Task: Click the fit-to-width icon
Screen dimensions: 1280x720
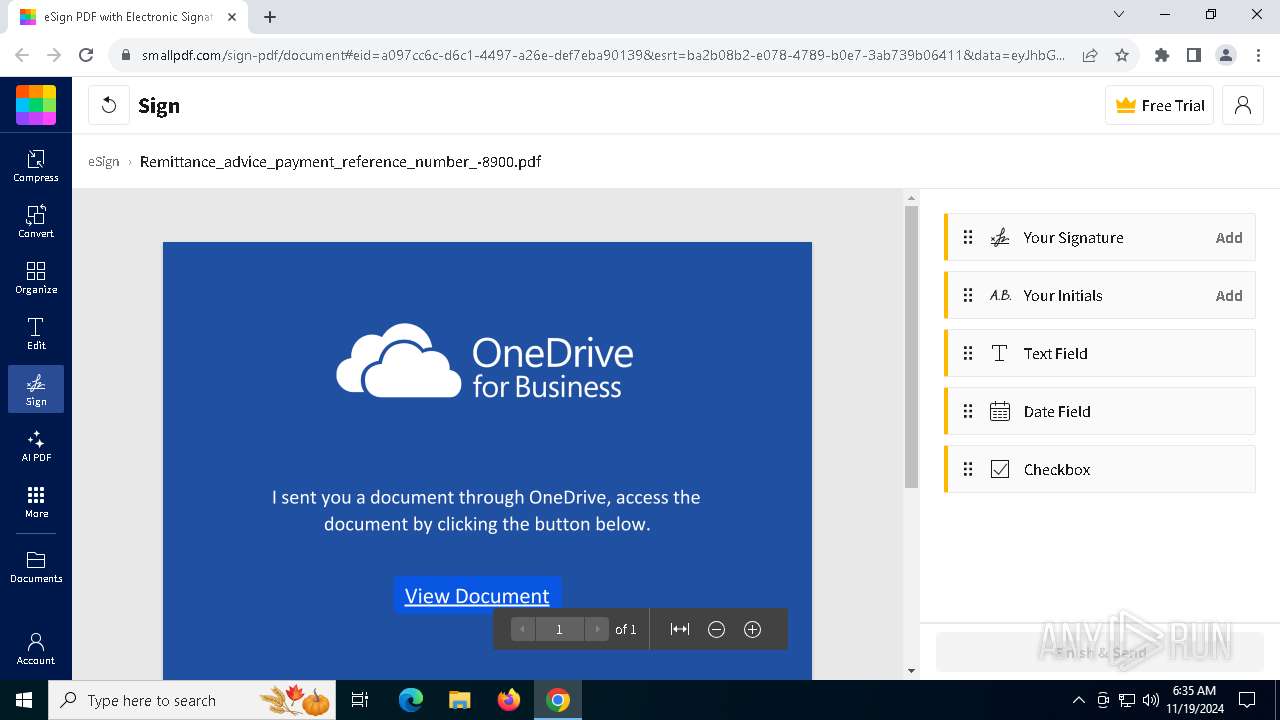Action: (x=680, y=629)
